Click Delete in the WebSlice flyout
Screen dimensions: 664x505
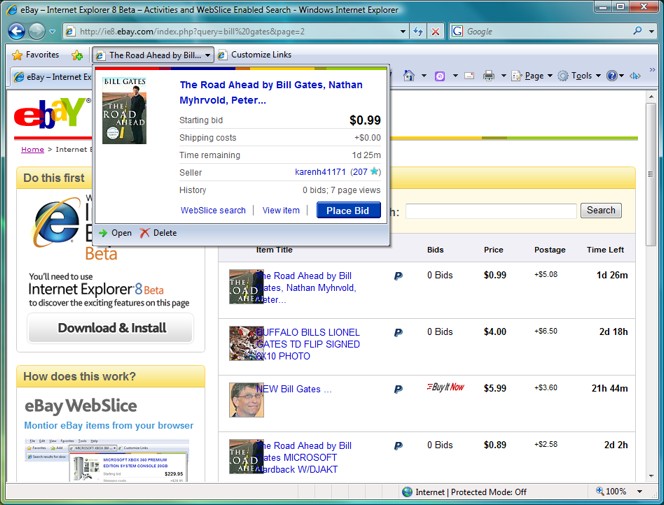(158, 233)
